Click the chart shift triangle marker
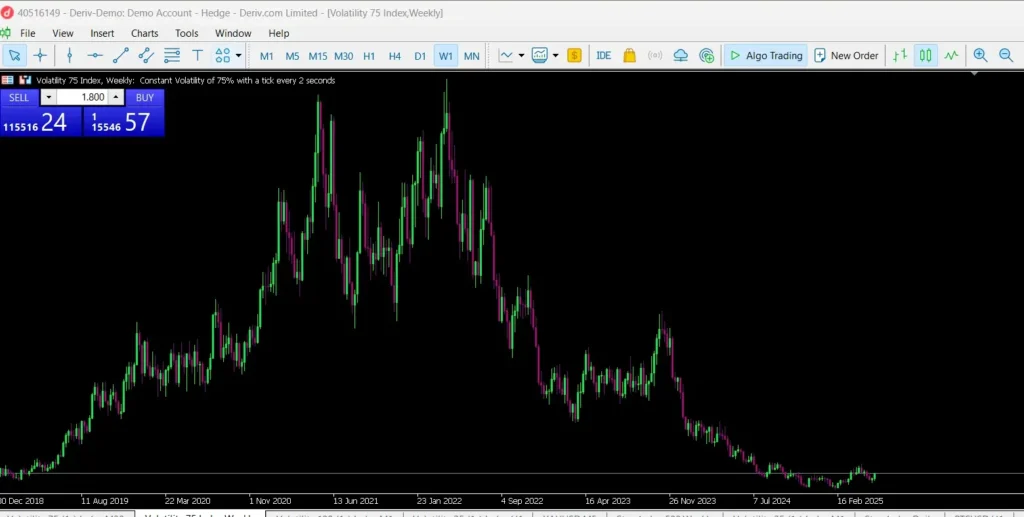Viewport: 1024px width, 517px height. pos(974,74)
